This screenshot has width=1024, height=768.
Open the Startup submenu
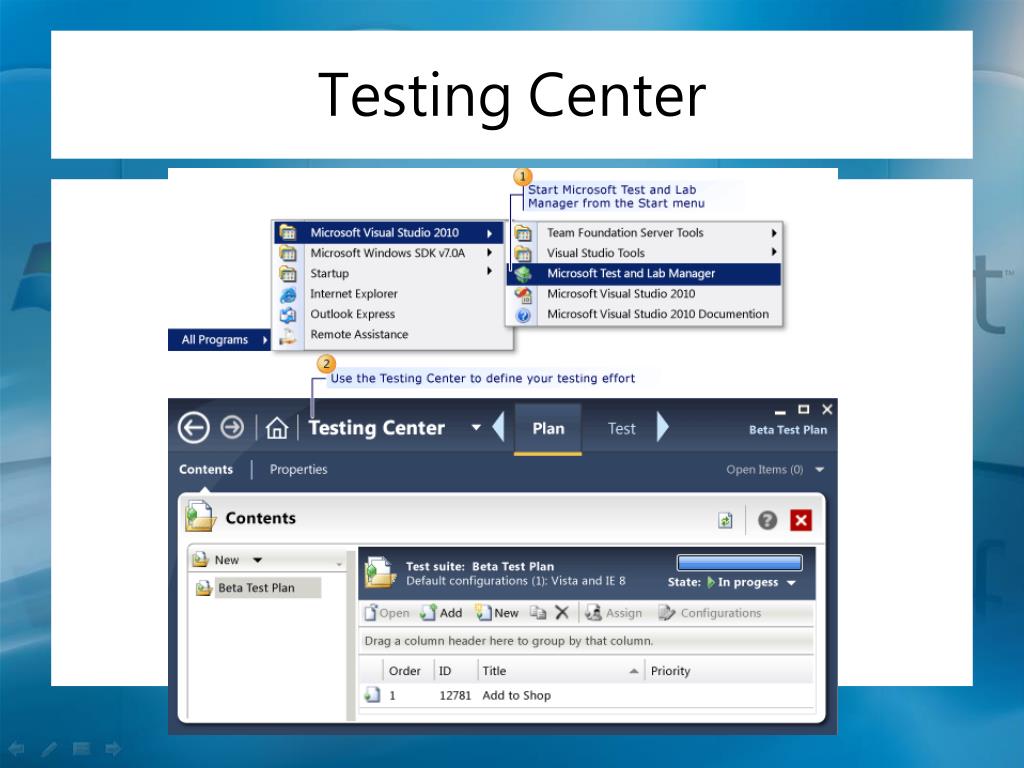(389, 273)
